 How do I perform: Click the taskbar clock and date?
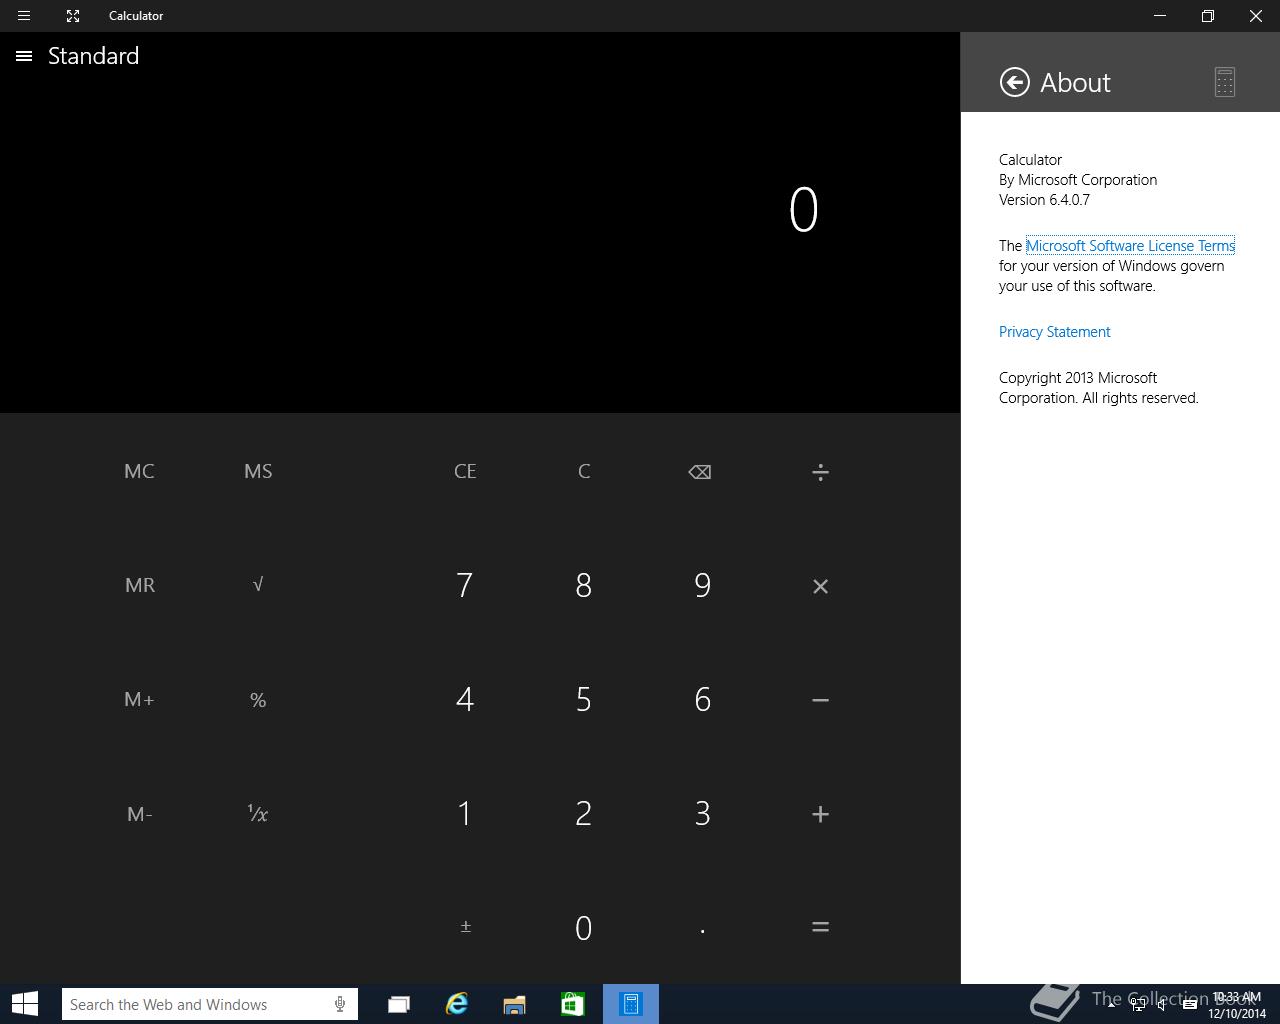(1237, 1005)
